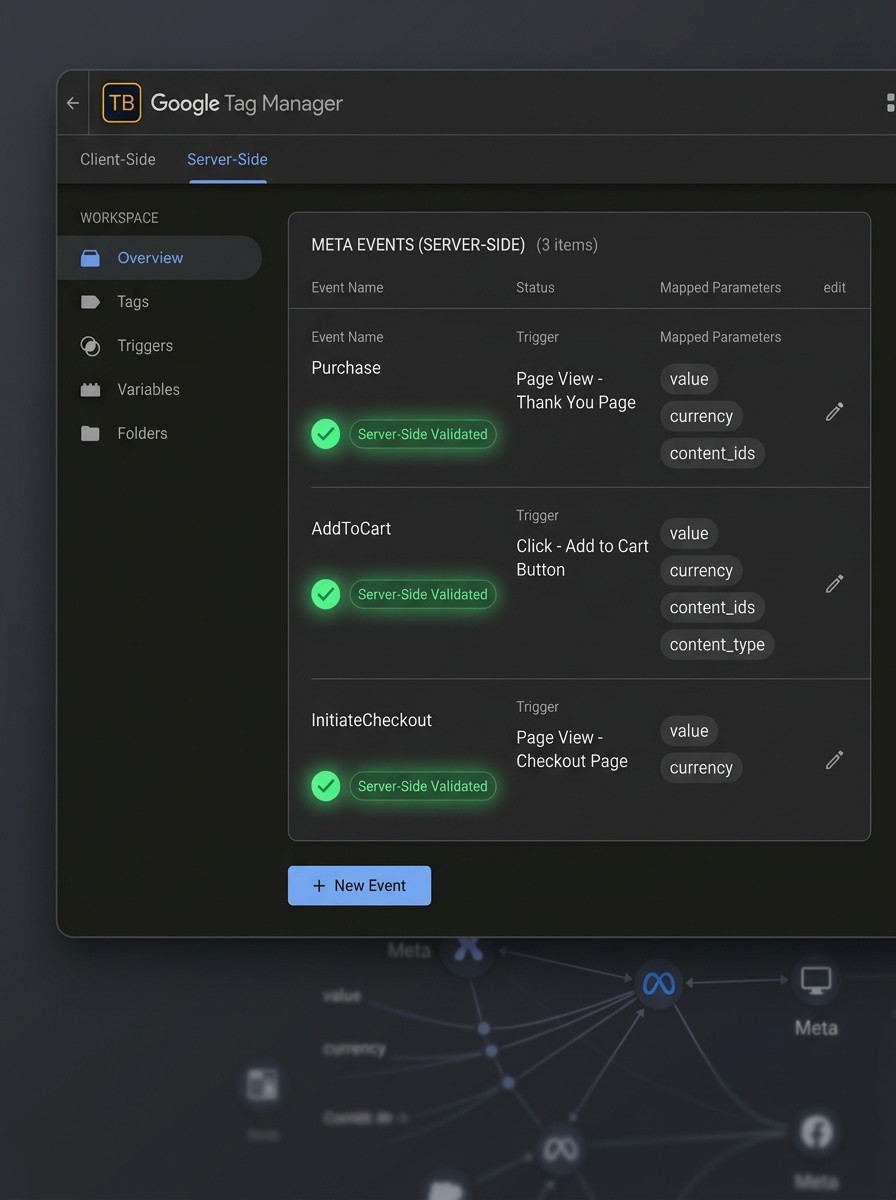The image size is (896, 1200).
Task: Click the 'META EVENTS (SERVER-SIDE)' title
Action: point(418,245)
